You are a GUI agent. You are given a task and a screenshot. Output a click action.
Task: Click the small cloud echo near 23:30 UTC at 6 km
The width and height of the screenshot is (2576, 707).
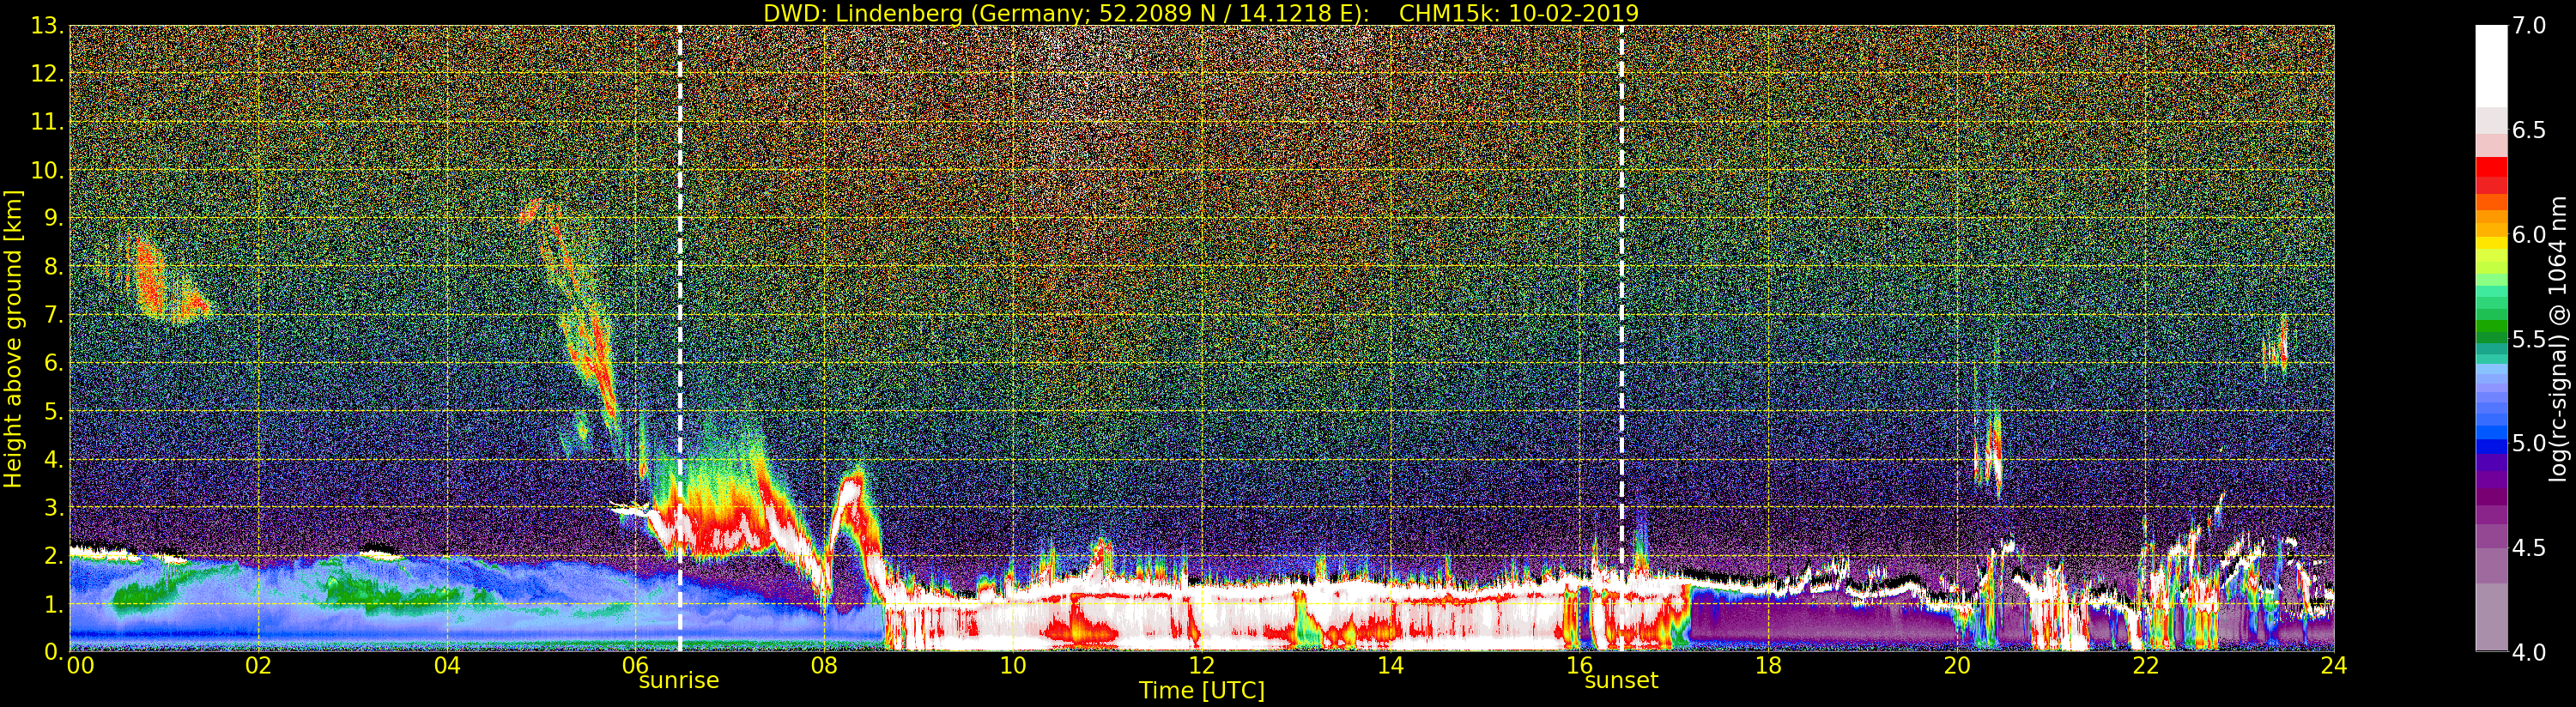point(2277,347)
